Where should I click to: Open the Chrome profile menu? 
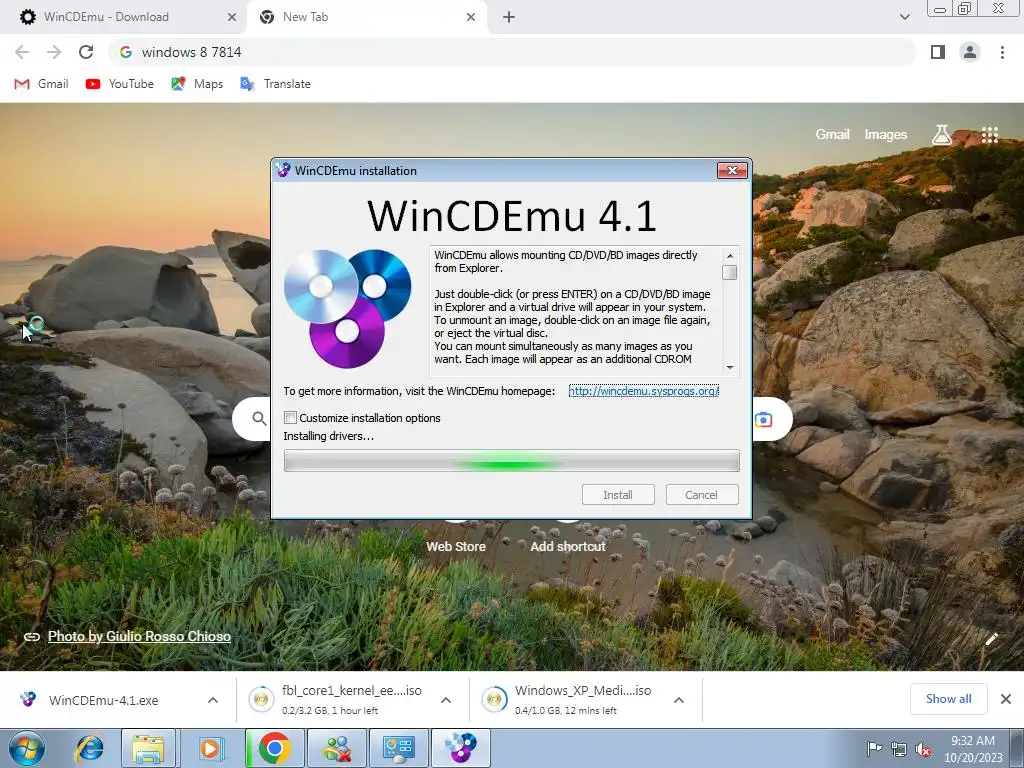[x=970, y=52]
